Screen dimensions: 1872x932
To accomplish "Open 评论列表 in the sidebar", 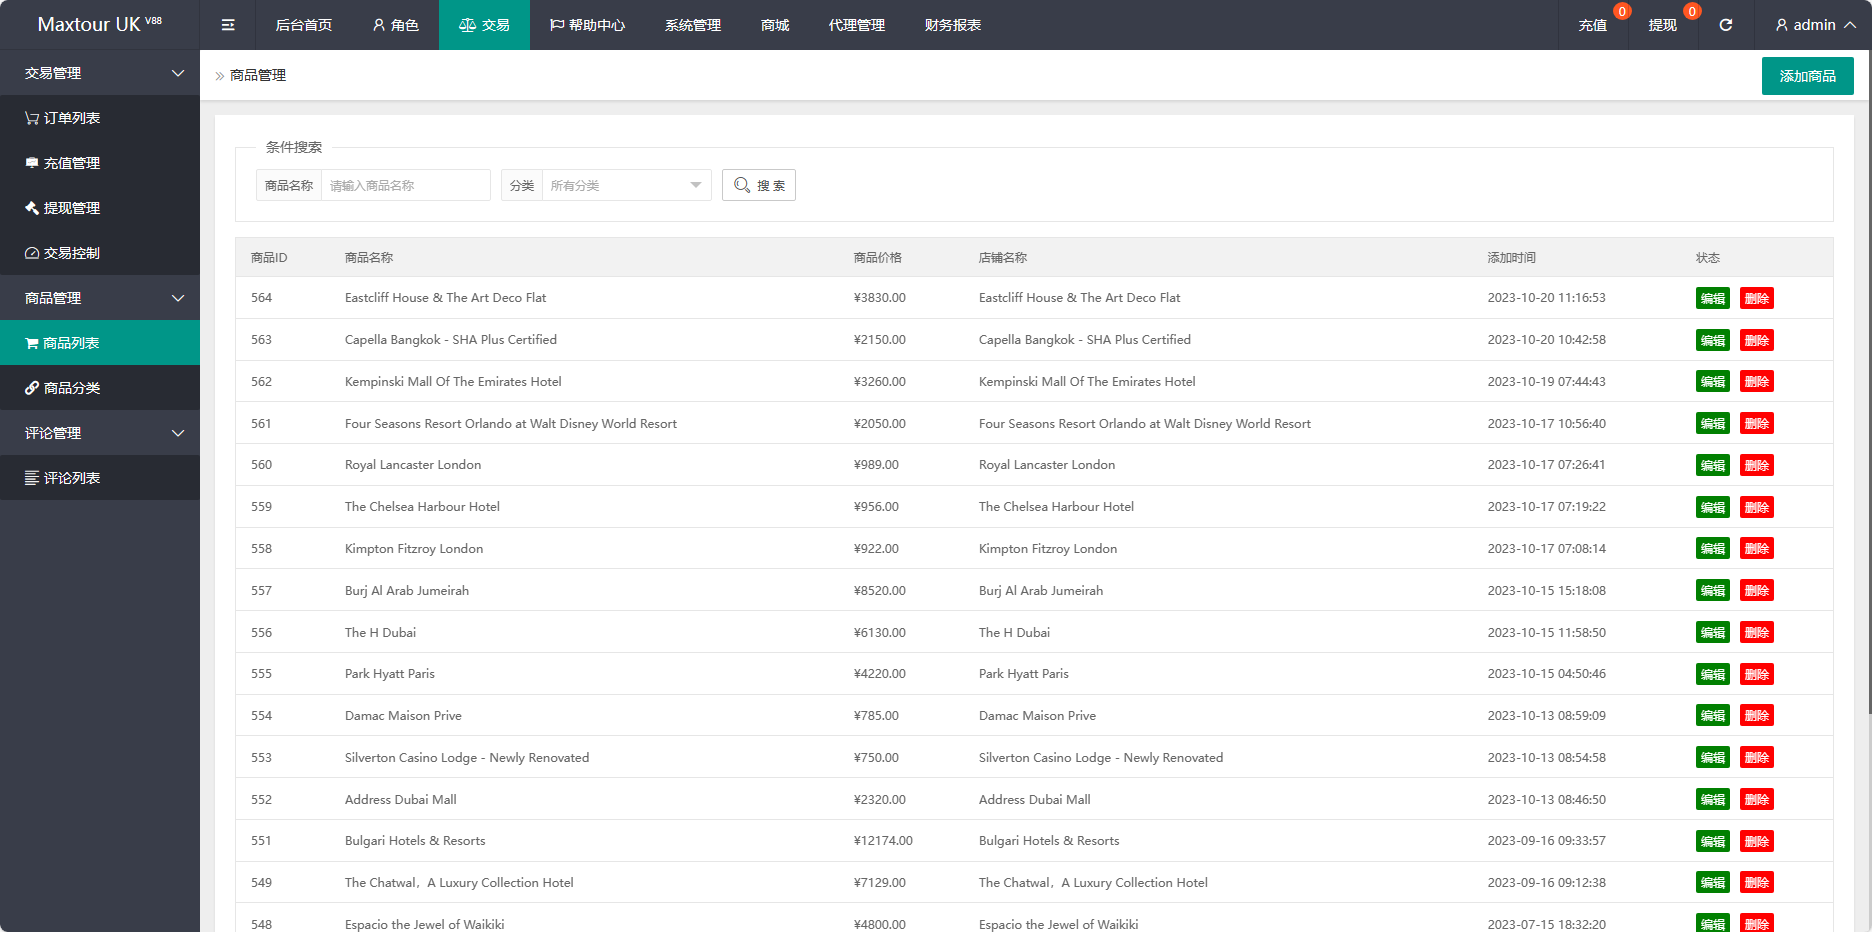I will (x=100, y=478).
